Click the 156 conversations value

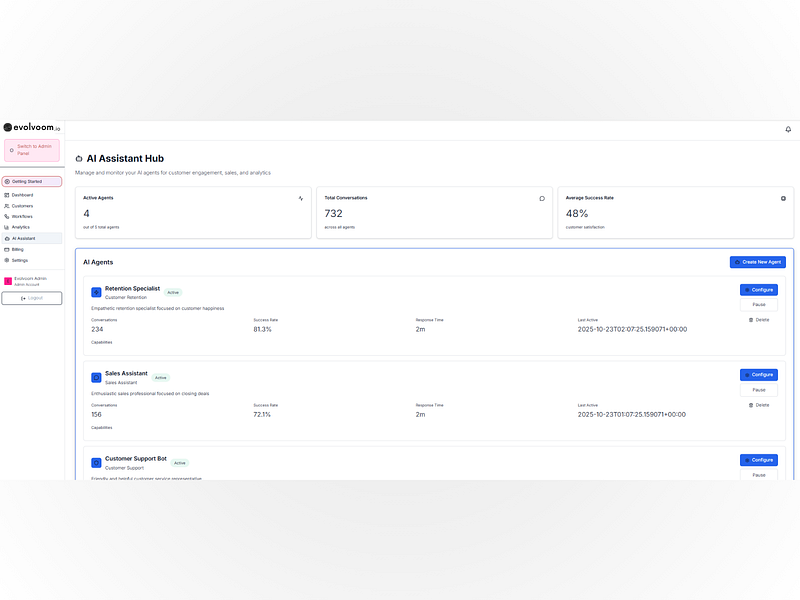pyautogui.click(x=96, y=415)
